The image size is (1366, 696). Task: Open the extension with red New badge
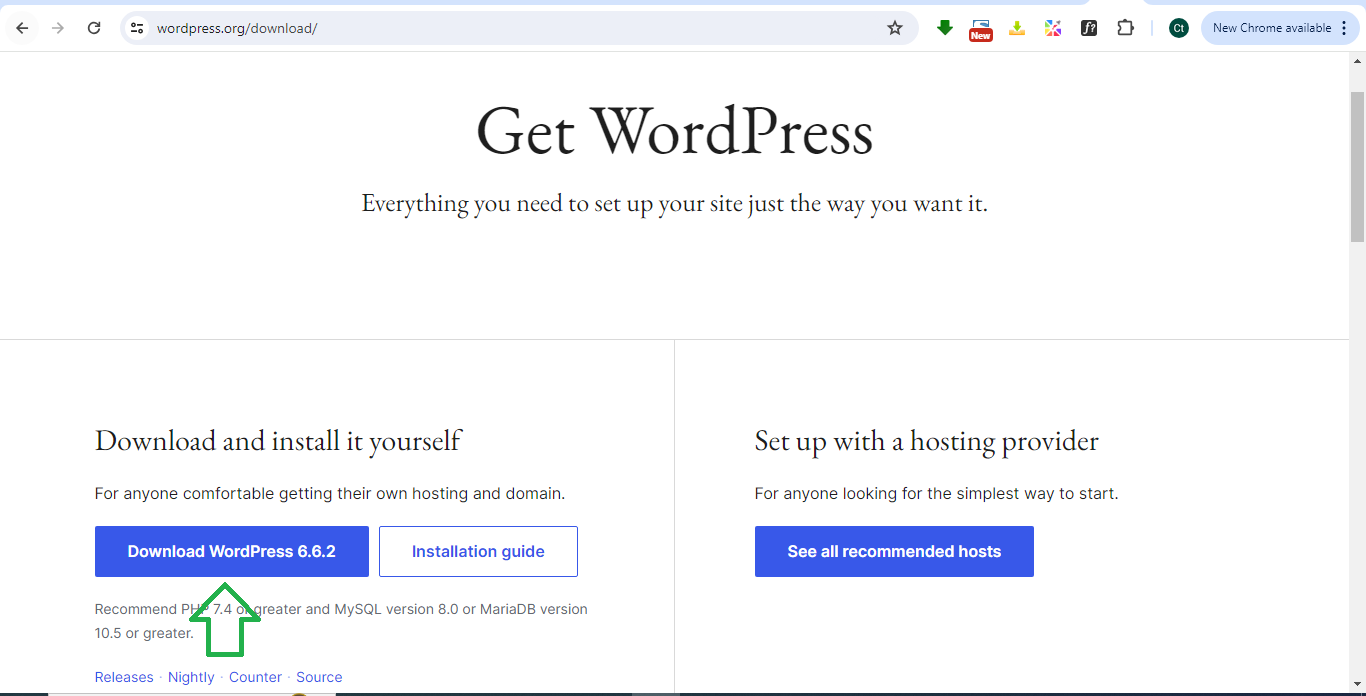[x=981, y=29]
